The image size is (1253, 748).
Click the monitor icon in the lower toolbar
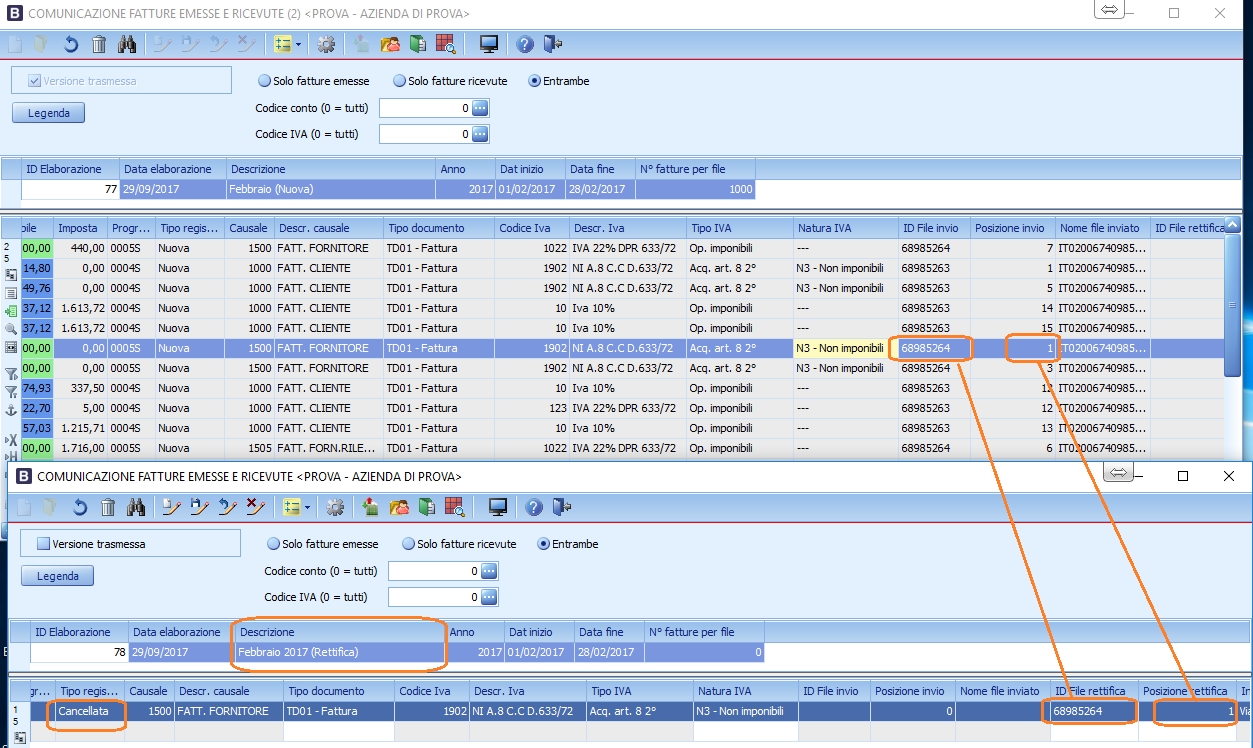(x=498, y=507)
